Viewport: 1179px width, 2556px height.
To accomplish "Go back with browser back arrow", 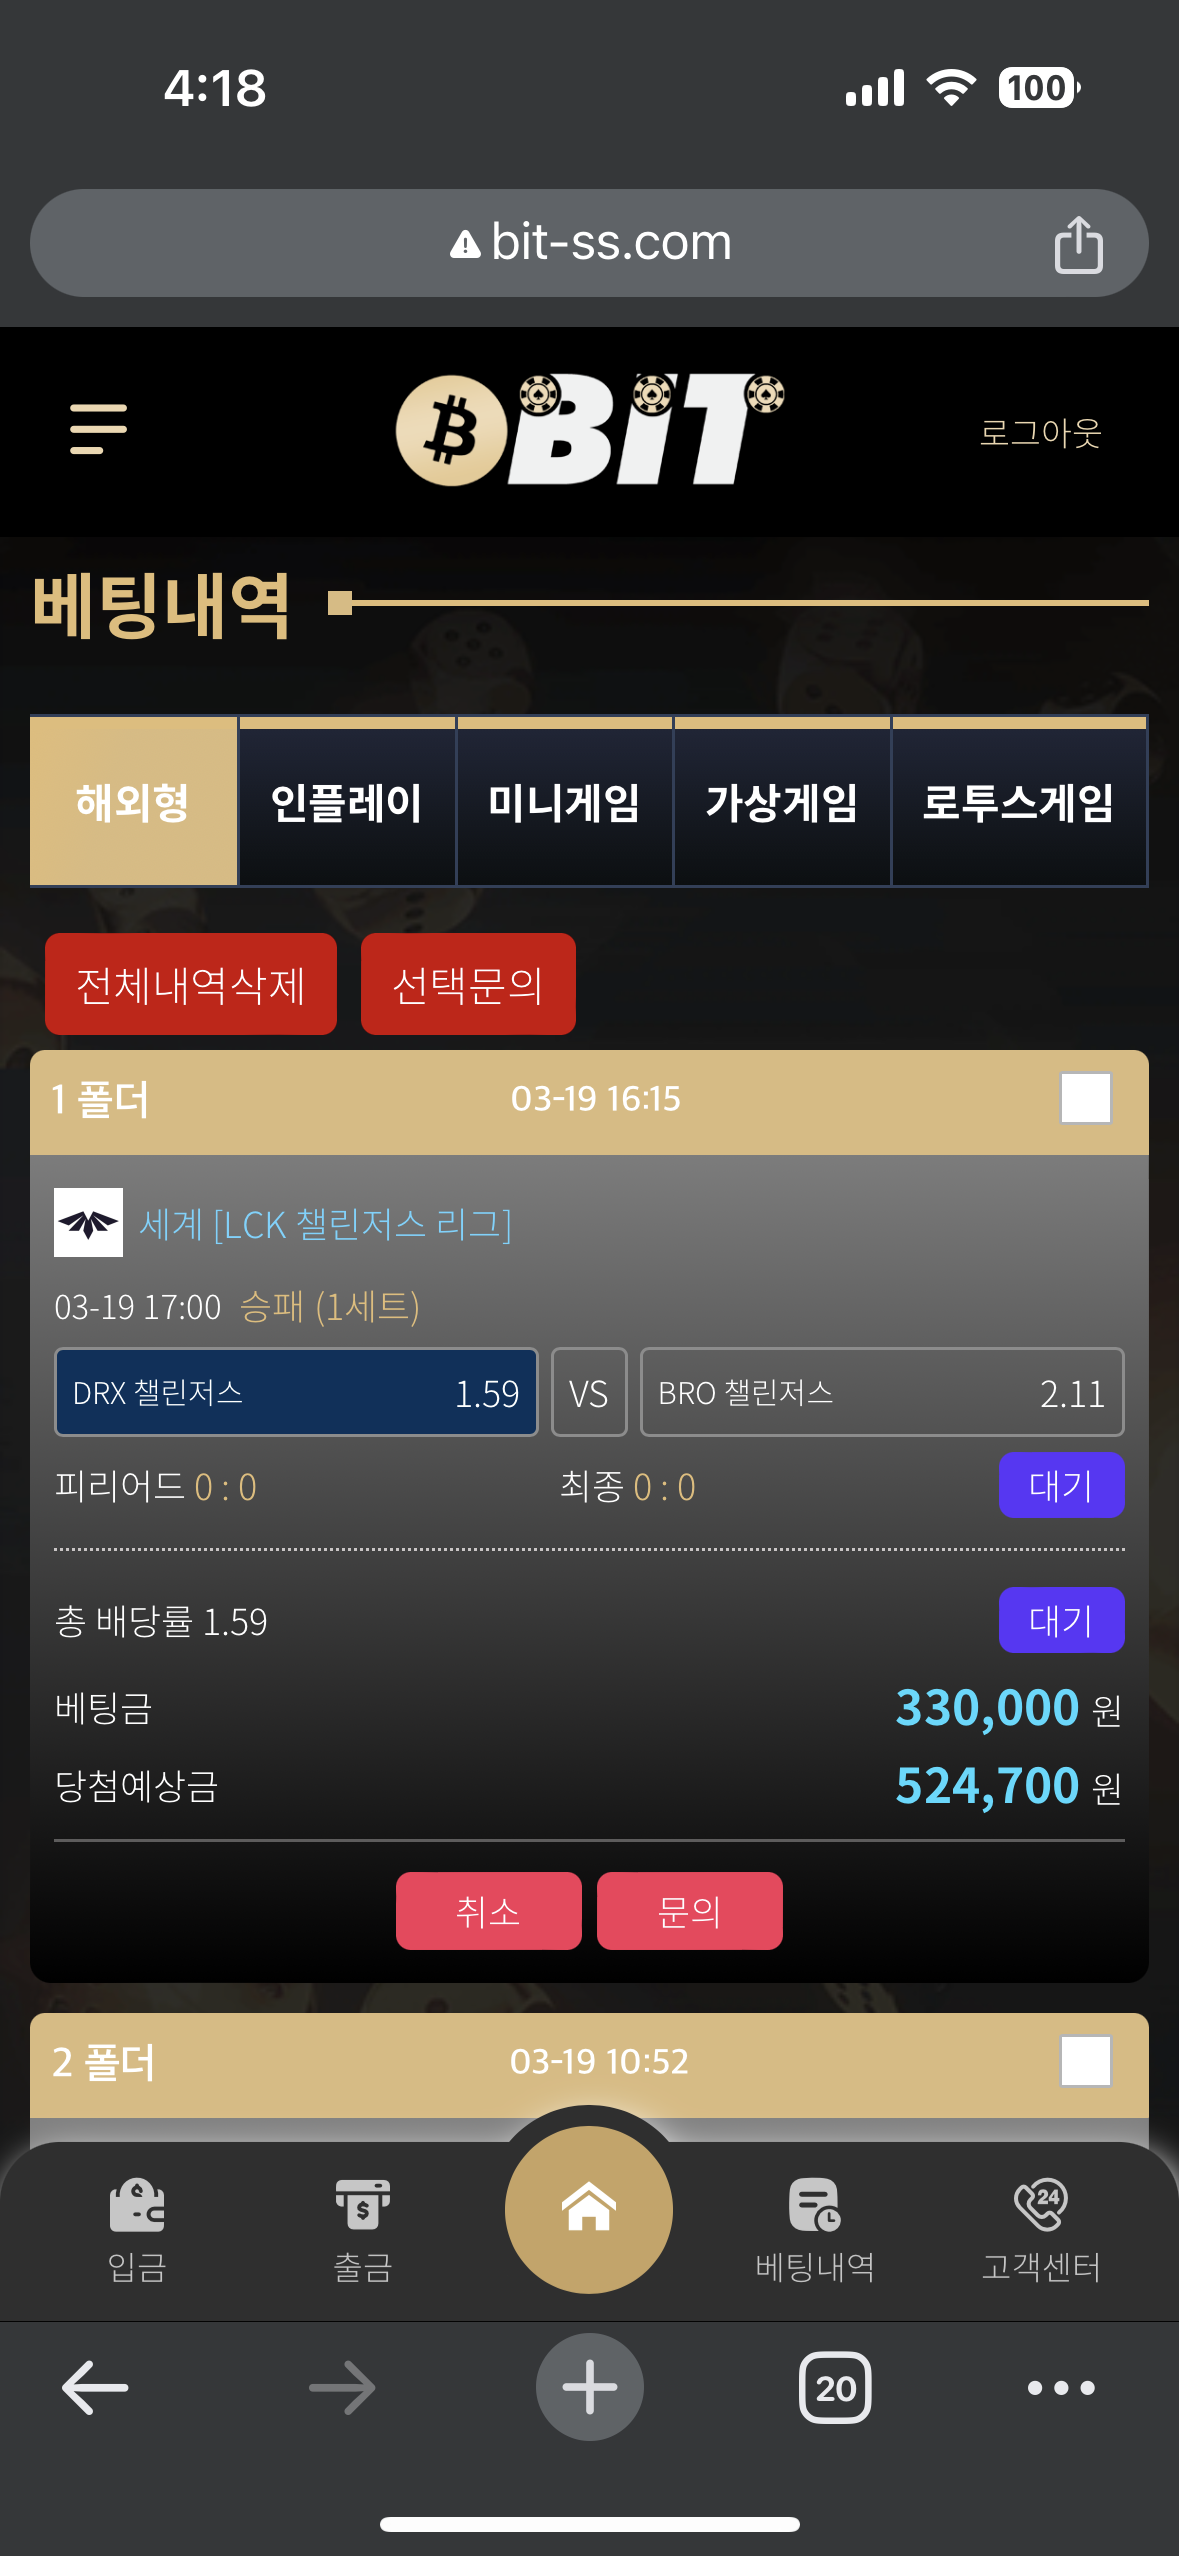I will click(95, 2388).
